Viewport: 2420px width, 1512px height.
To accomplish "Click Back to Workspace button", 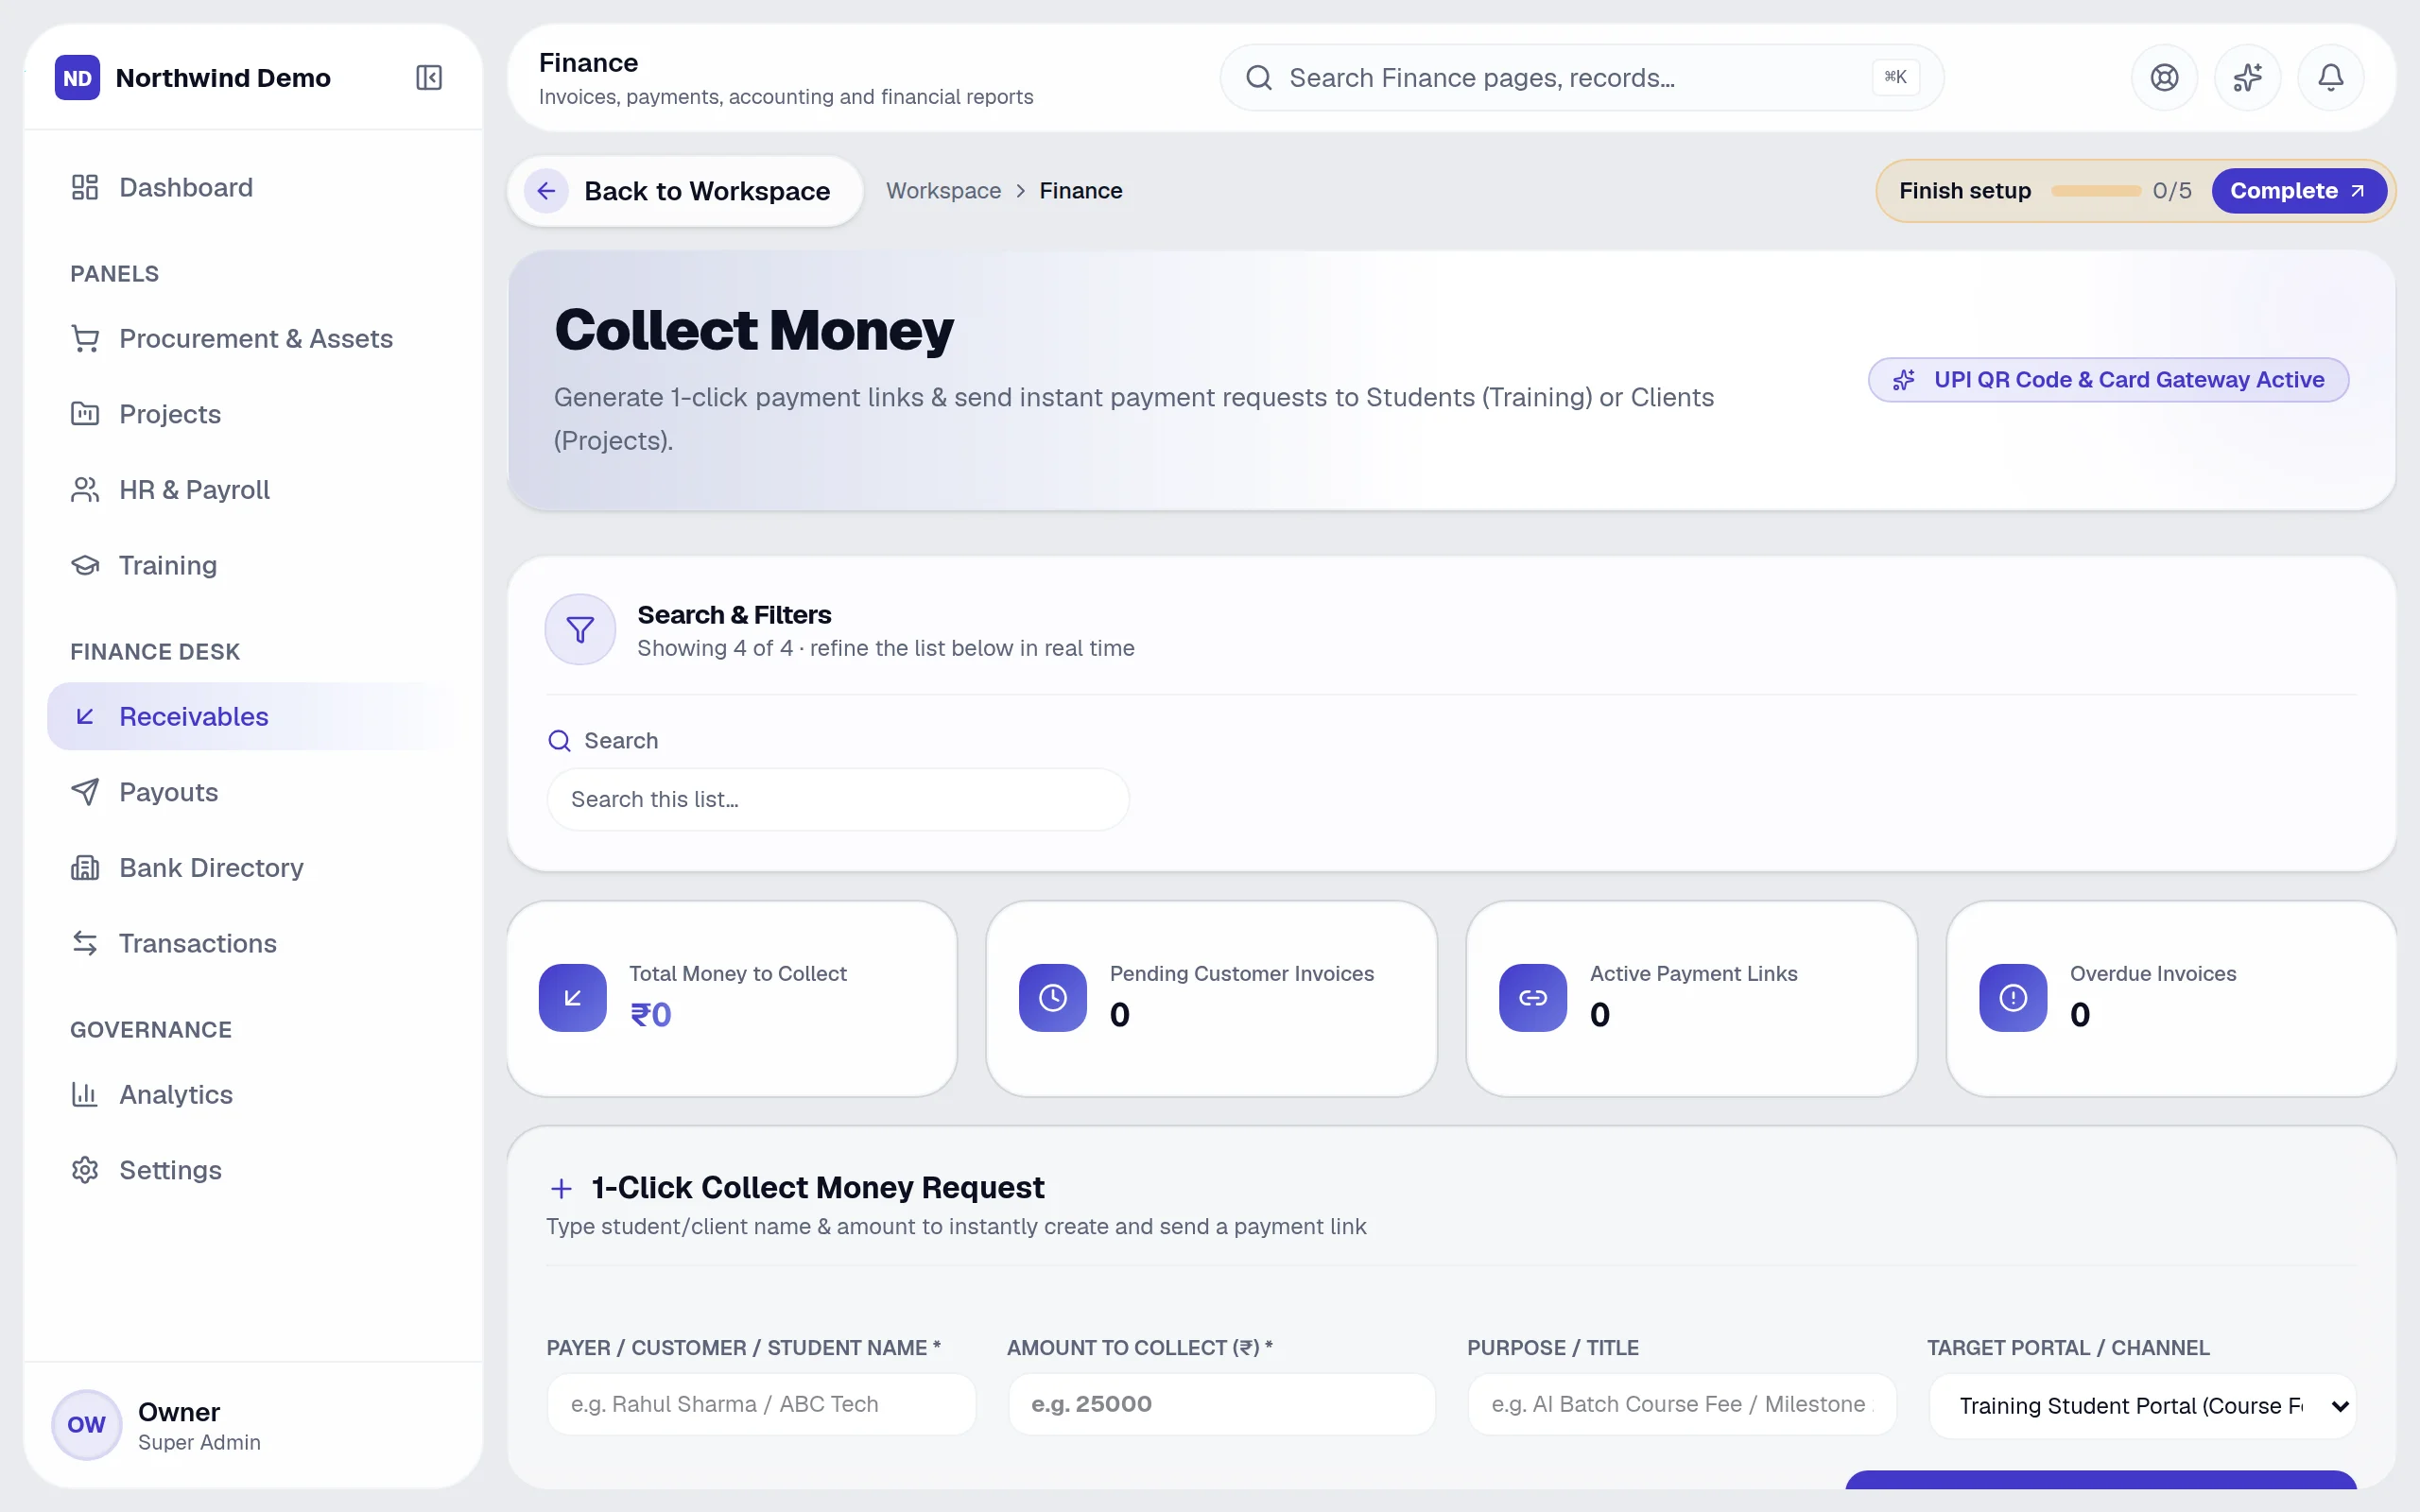I will click(x=685, y=191).
